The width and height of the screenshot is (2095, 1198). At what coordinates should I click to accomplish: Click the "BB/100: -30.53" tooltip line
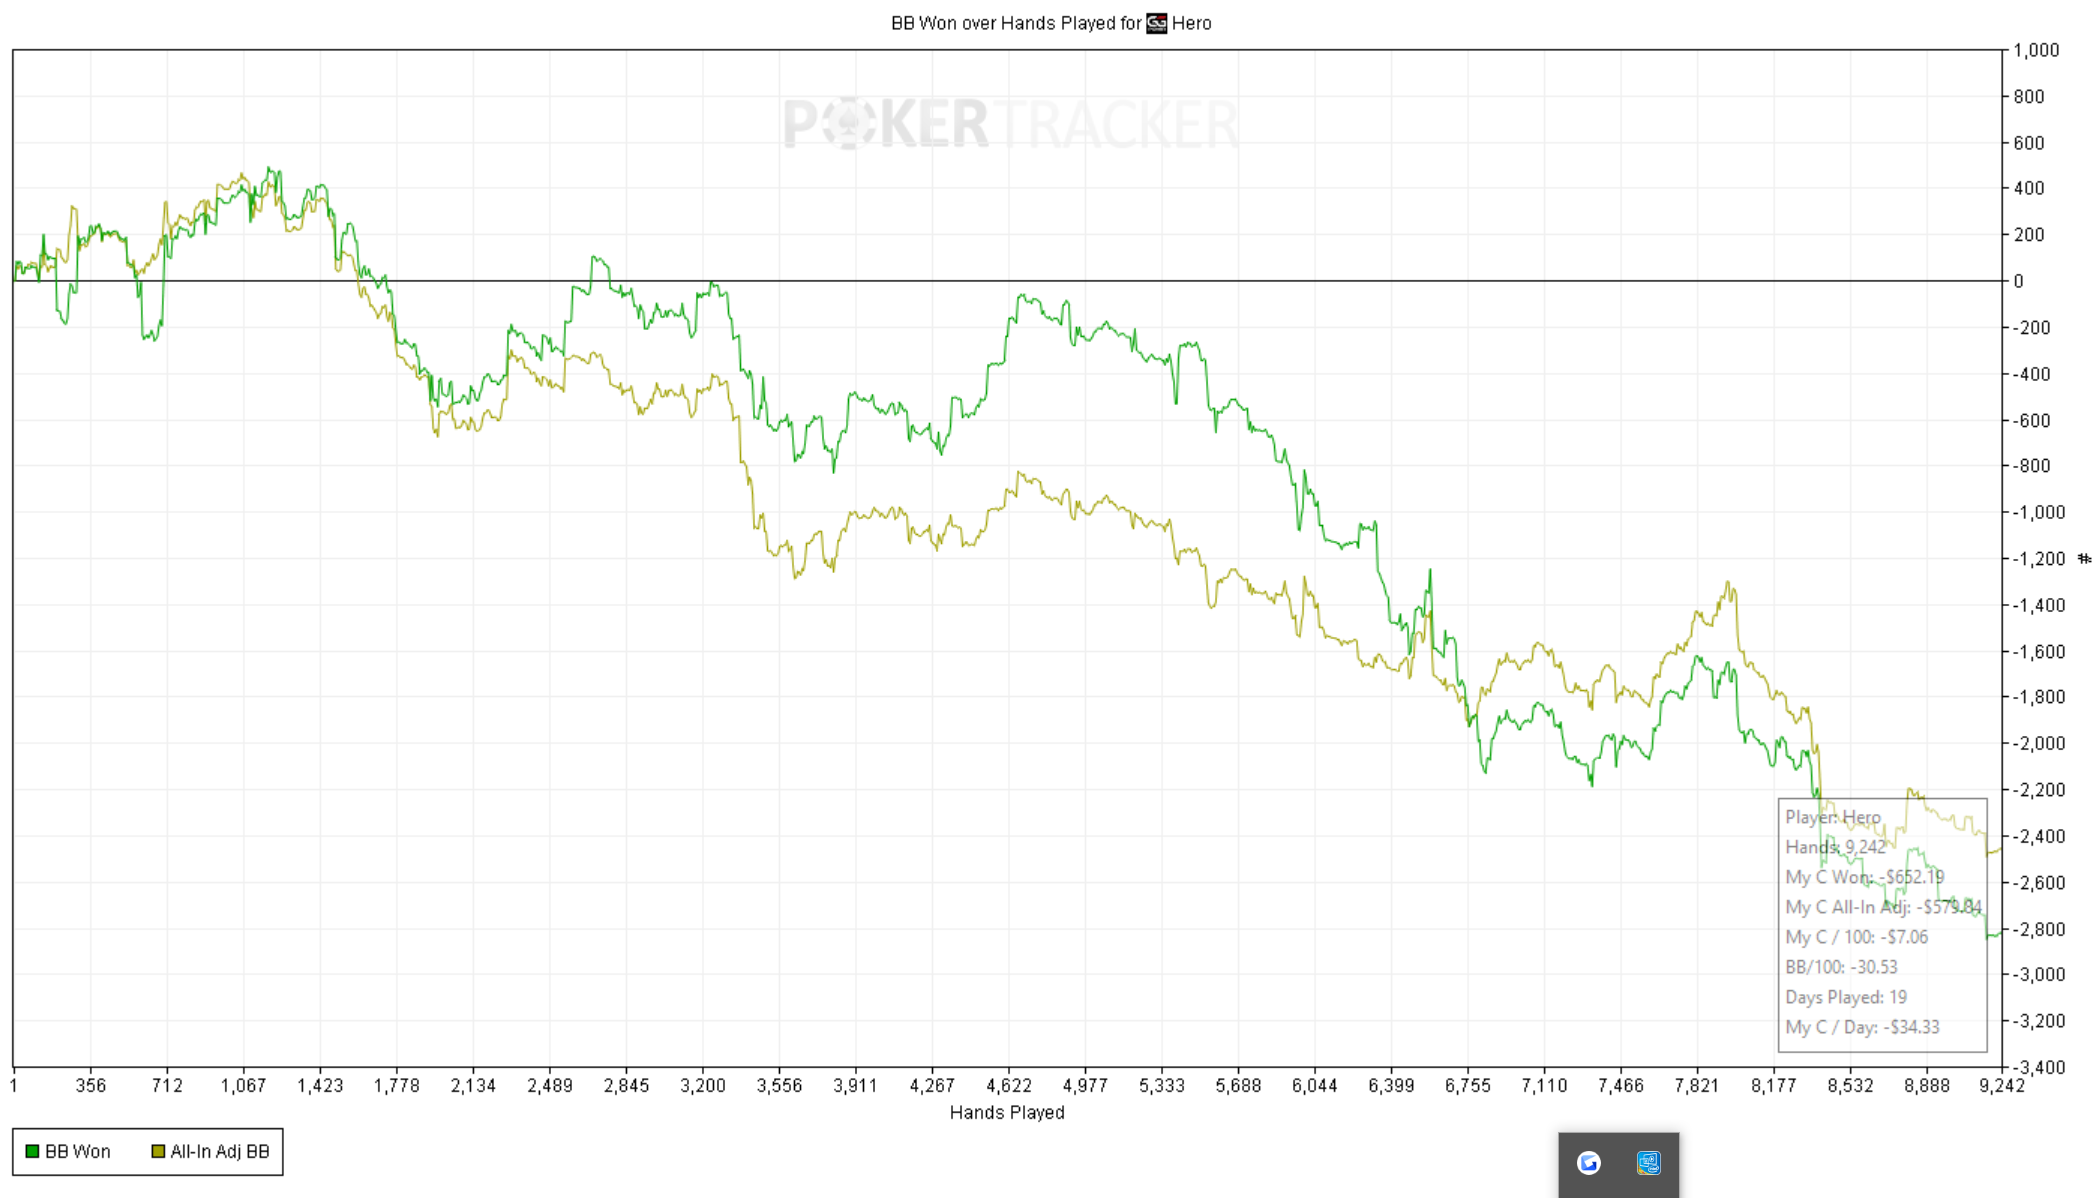pos(1841,967)
